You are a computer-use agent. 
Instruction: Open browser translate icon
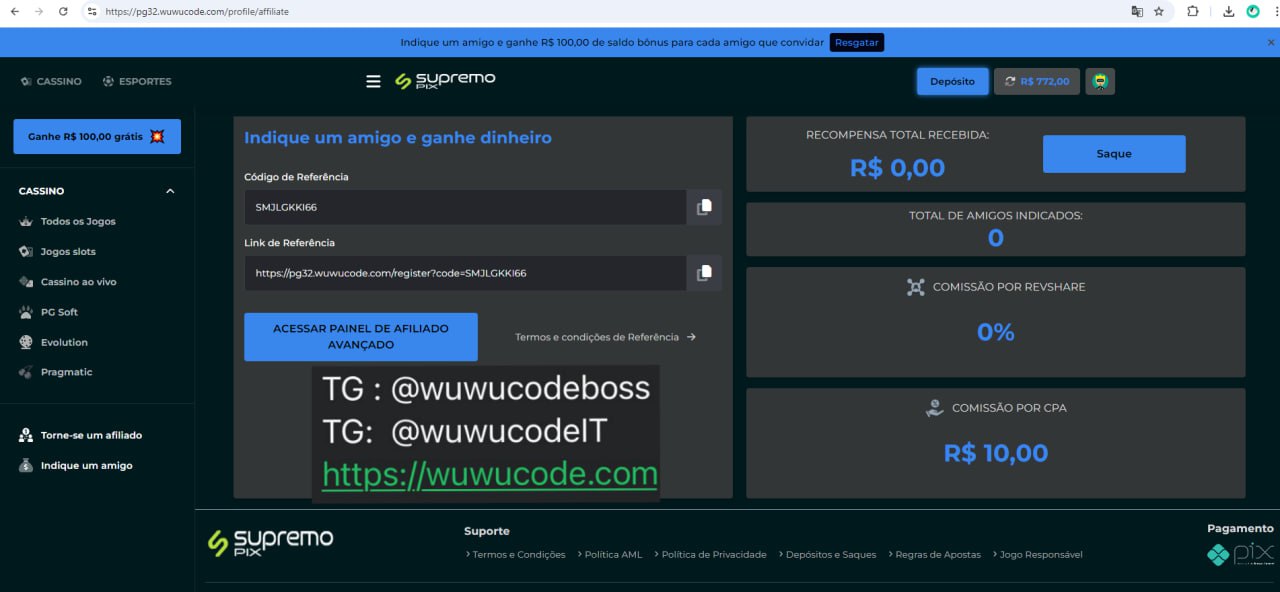coord(1136,12)
